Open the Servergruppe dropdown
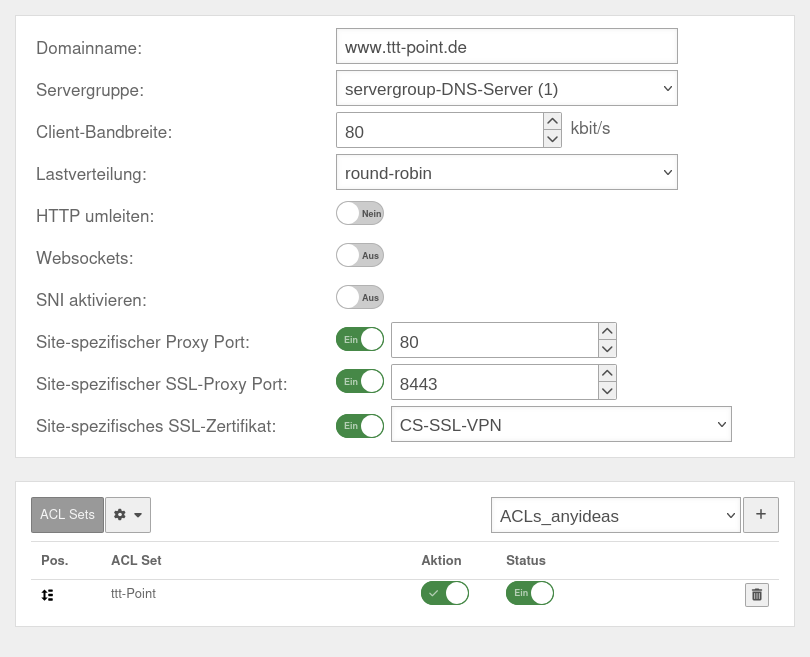Viewport: 810px width, 657px height. [x=506, y=88]
